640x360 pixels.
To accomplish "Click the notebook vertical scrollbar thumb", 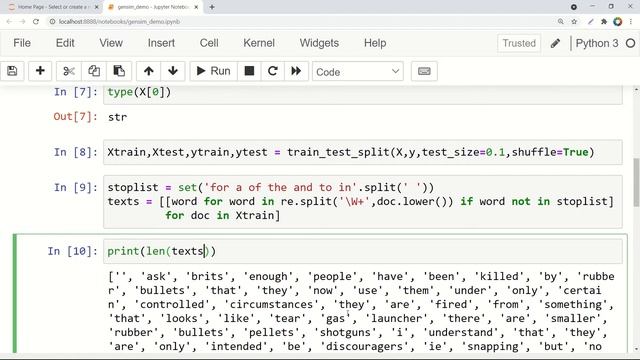I will (636, 182).
